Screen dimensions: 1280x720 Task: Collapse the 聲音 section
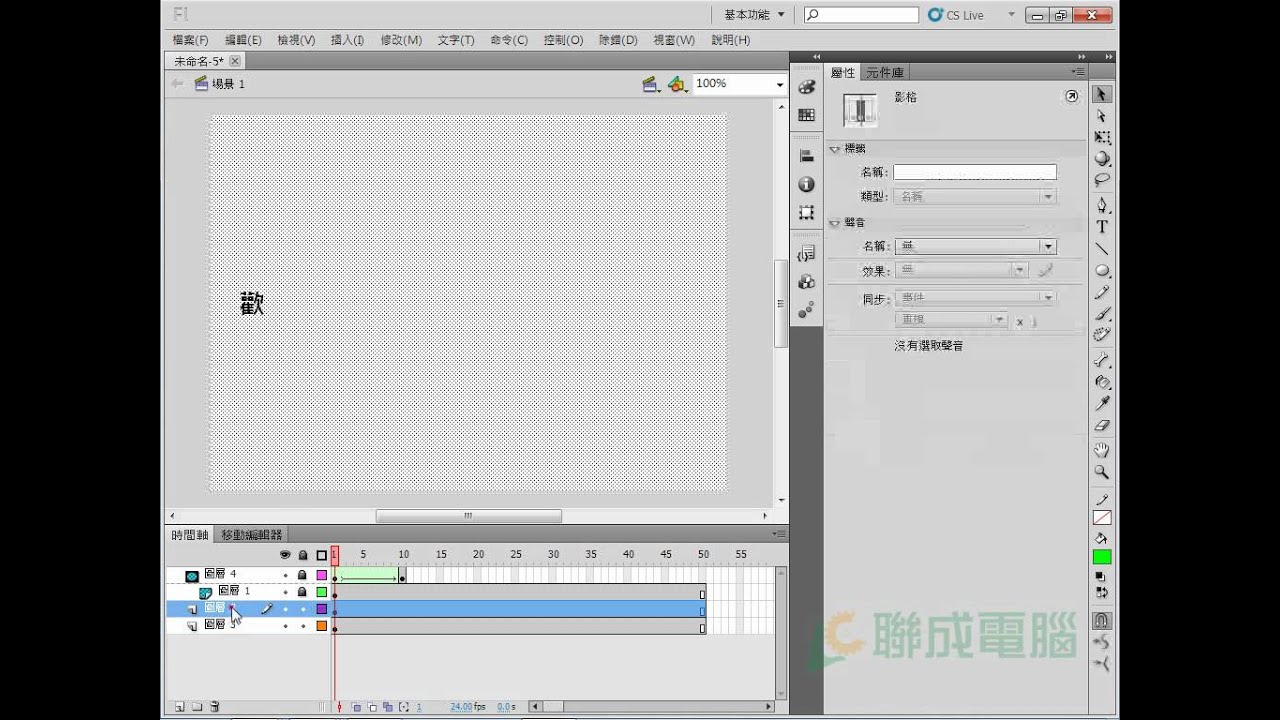pos(835,223)
